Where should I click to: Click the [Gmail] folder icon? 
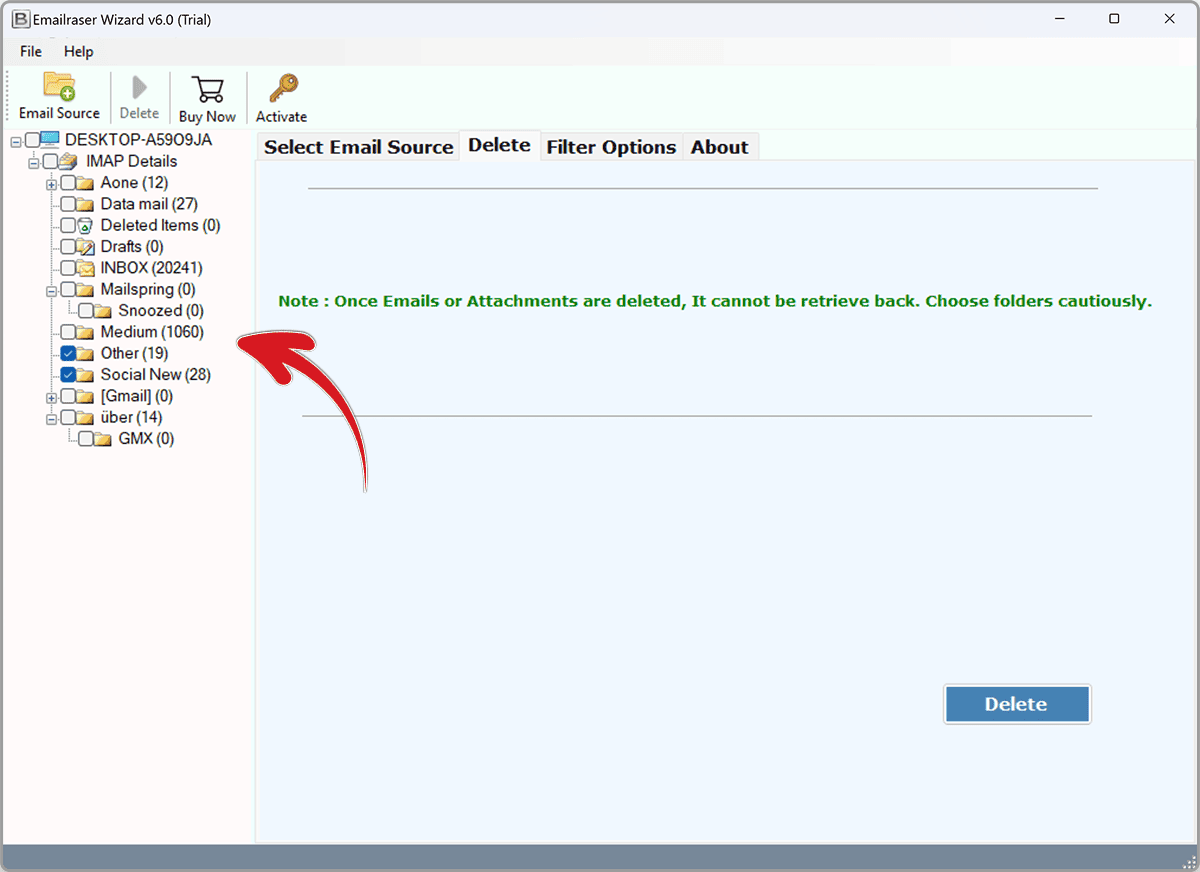click(87, 396)
